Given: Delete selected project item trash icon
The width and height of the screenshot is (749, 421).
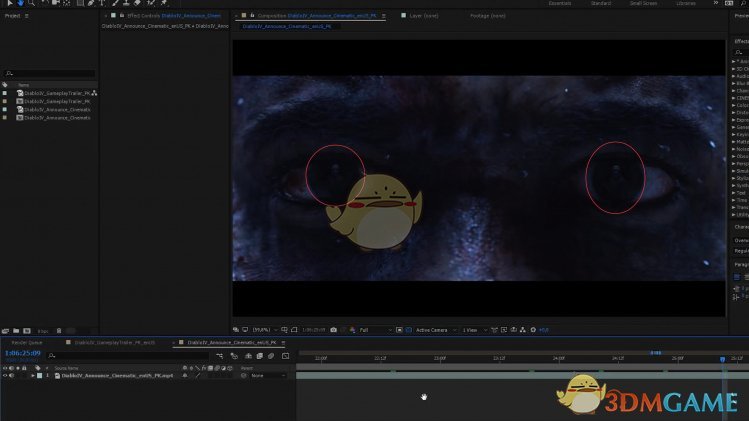Looking at the screenshot, I should tap(59, 331).
